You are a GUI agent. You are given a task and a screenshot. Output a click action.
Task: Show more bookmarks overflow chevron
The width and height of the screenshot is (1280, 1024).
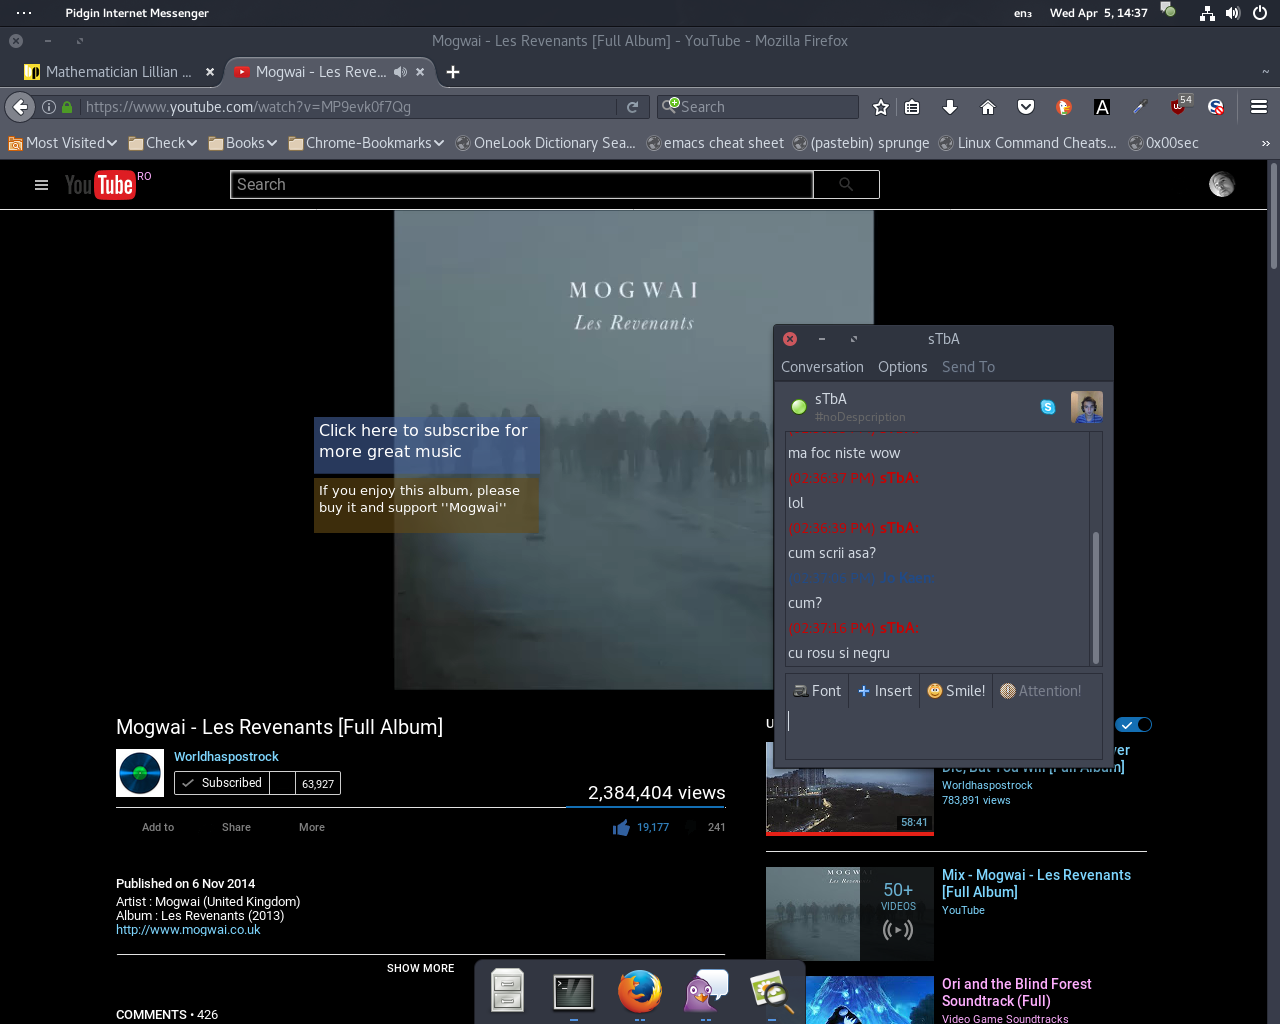pyautogui.click(x=1265, y=143)
